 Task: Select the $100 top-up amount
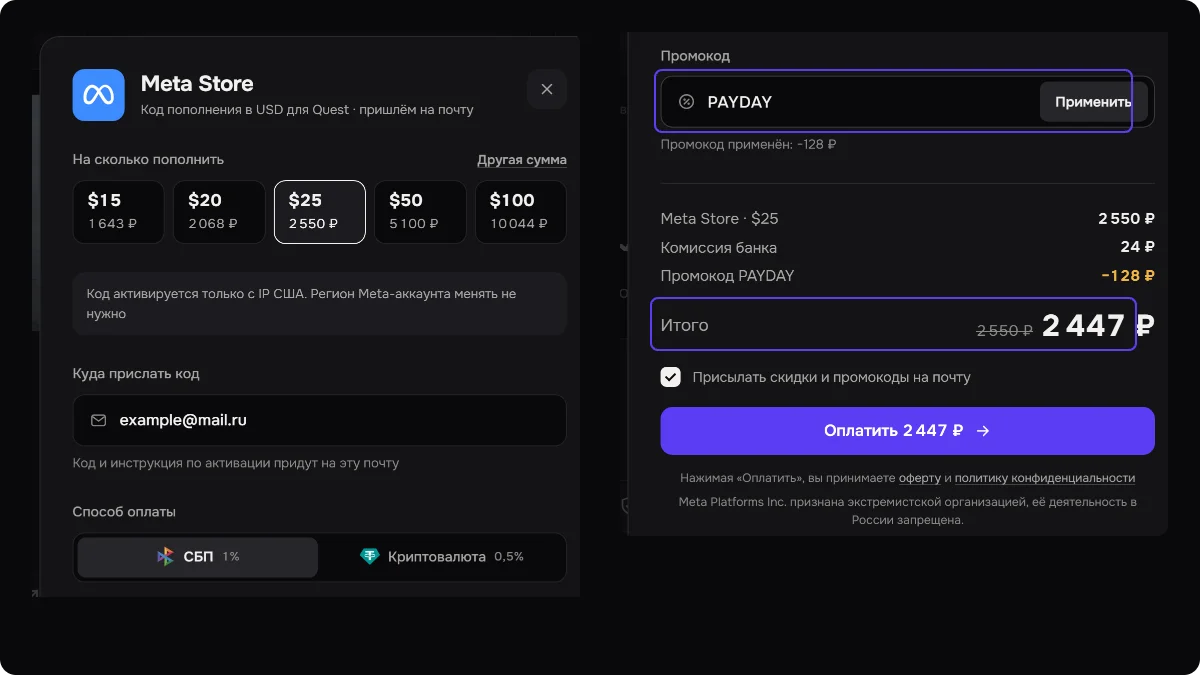click(521, 212)
